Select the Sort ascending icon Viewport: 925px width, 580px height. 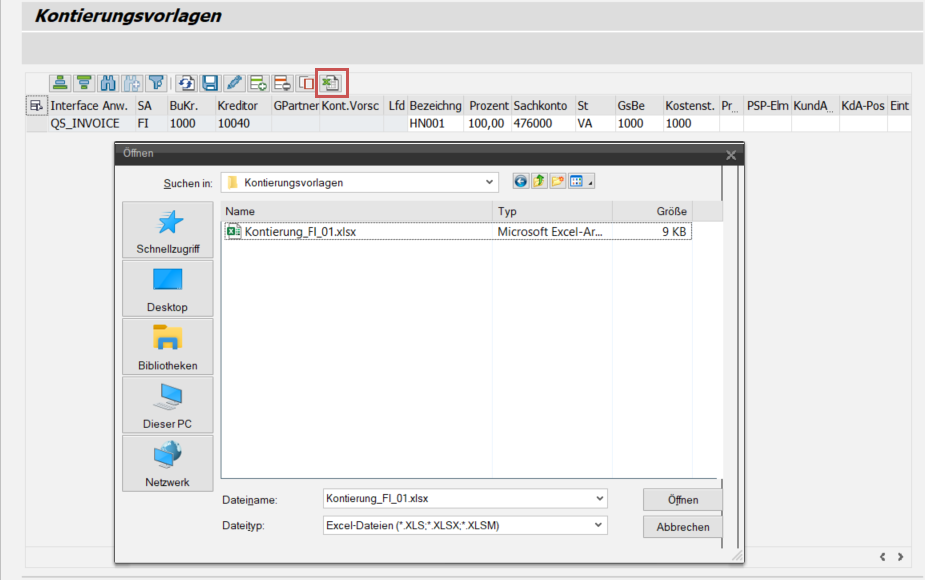tap(59, 83)
